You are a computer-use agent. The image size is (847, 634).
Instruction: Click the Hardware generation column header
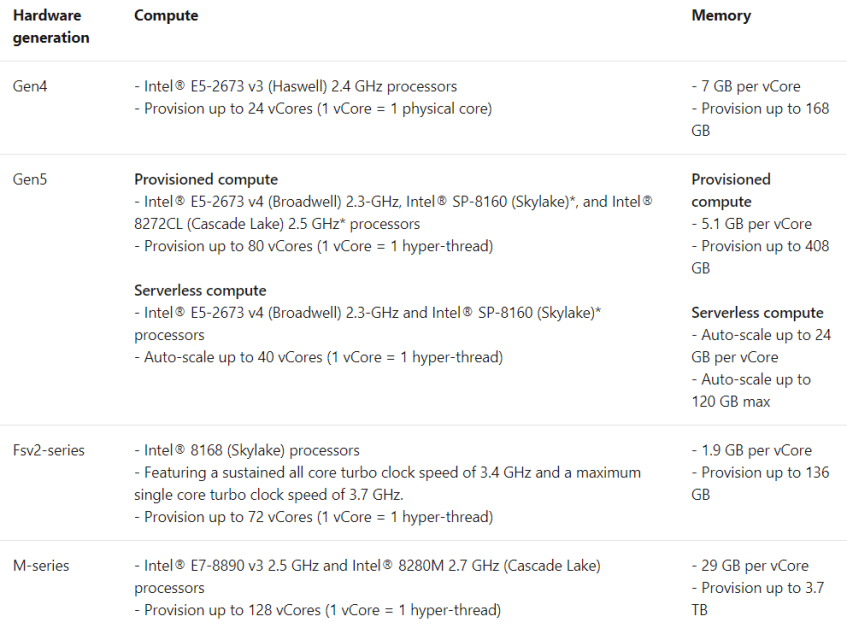tap(51, 26)
